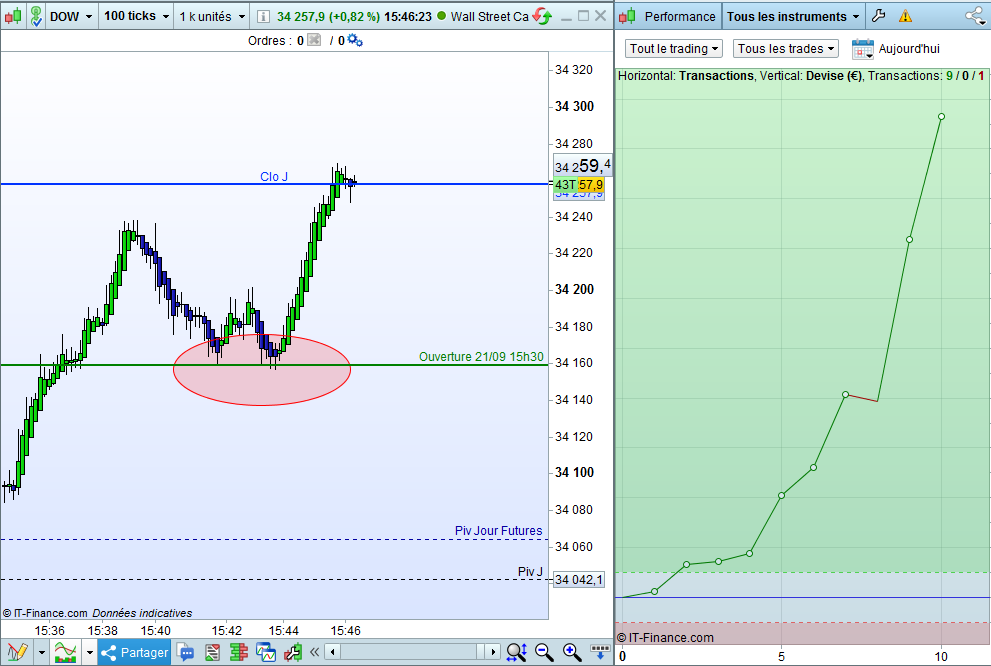Click the green market status dot
The image size is (991, 666).
(x=441, y=16)
